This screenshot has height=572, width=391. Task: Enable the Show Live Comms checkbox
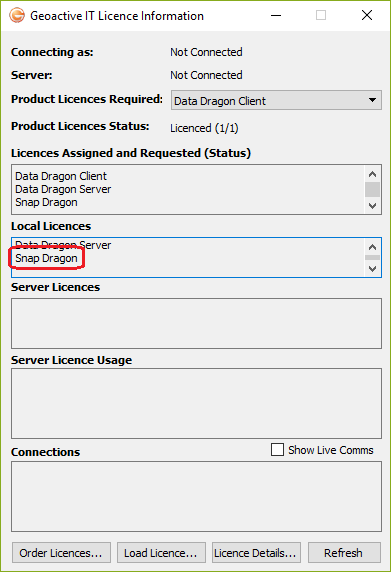coord(277,449)
